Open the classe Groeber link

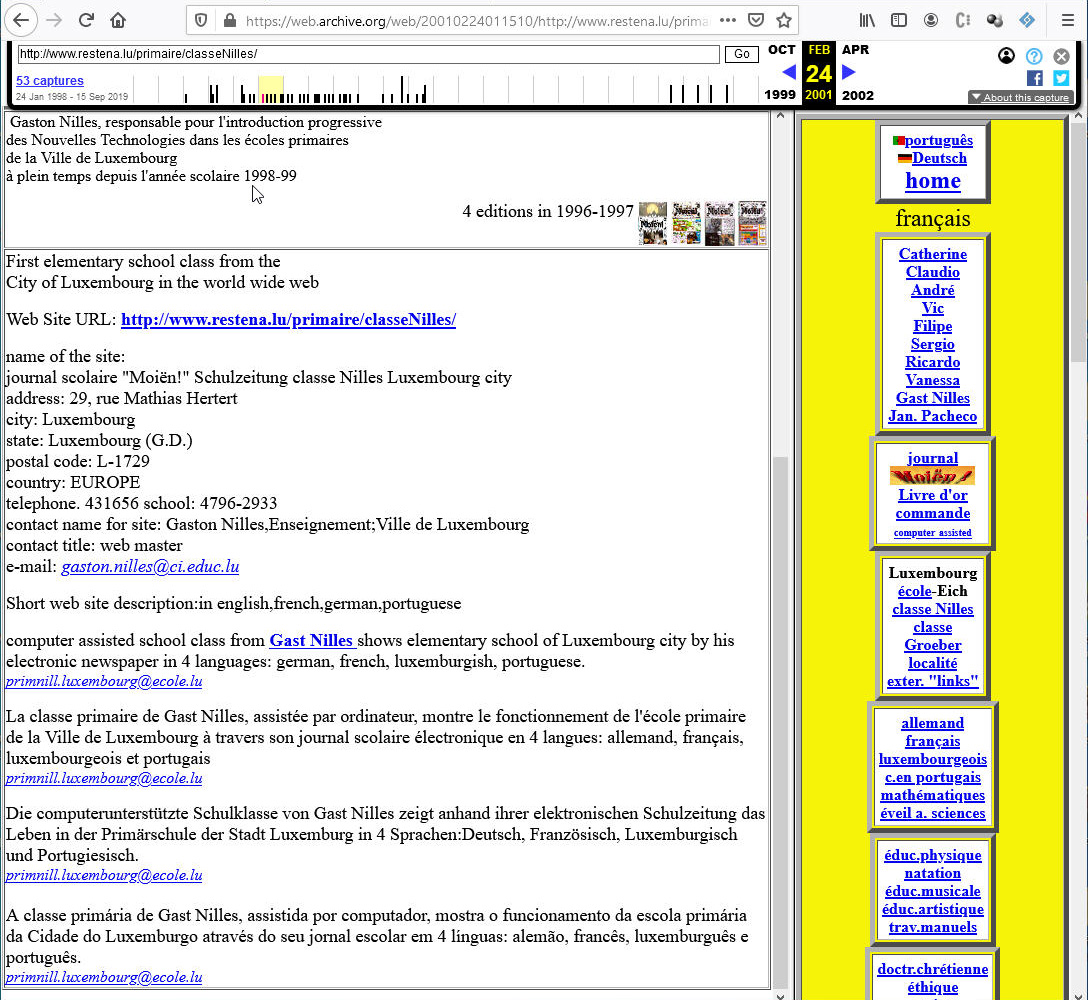coord(933,636)
